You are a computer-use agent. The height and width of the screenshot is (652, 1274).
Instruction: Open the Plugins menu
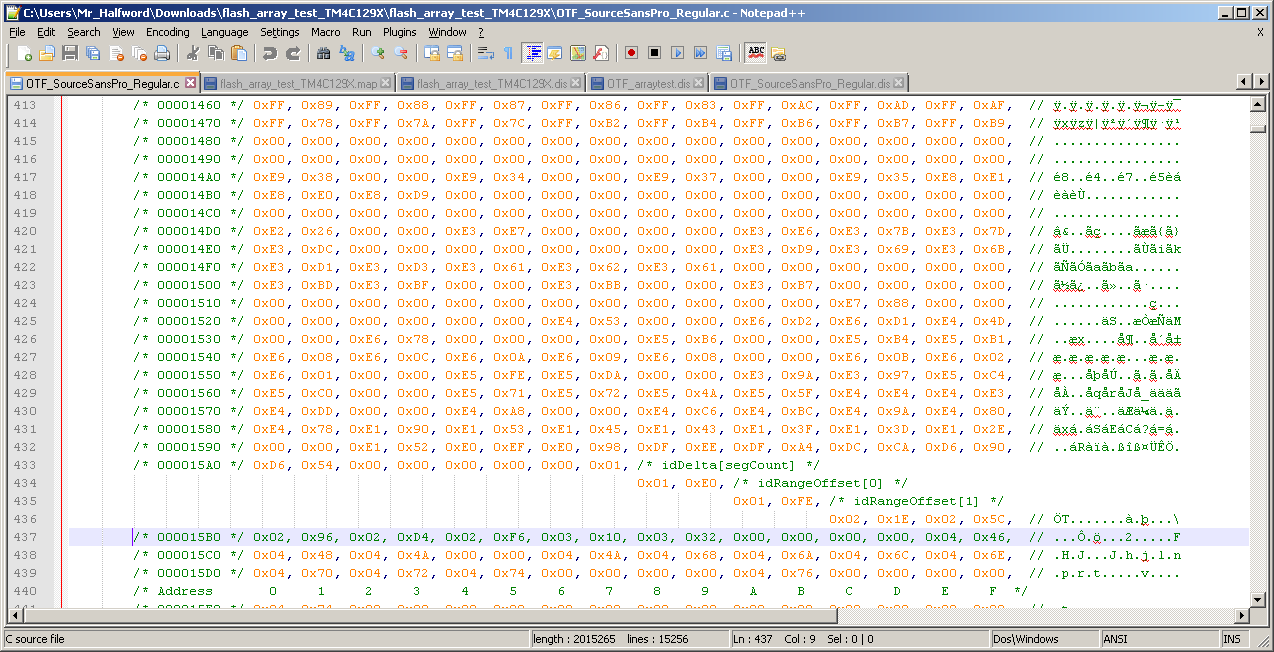point(399,32)
